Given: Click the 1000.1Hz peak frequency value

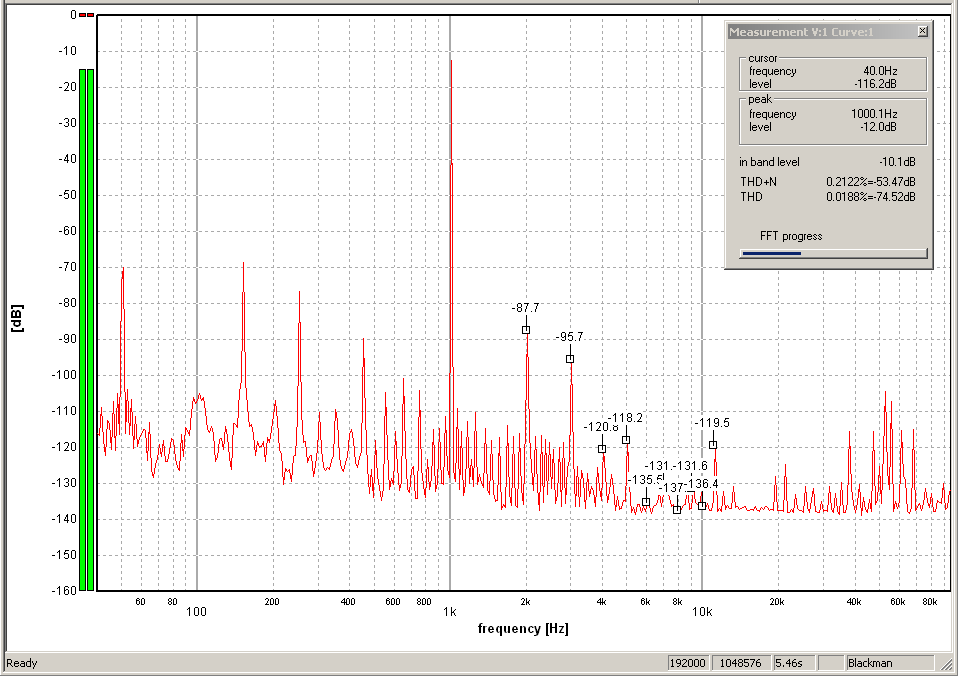Looking at the screenshot, I should (x=872, y=114).
